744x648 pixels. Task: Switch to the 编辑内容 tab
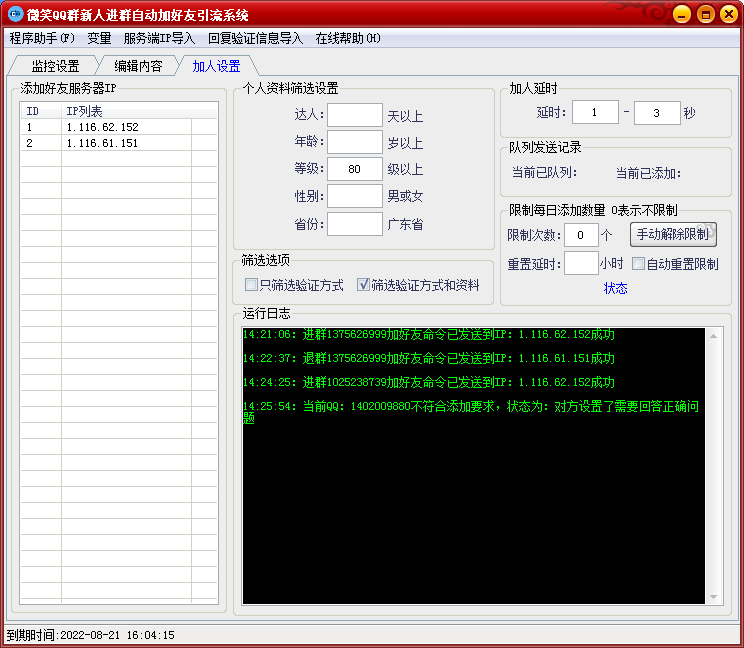click(x=138, y=66)
